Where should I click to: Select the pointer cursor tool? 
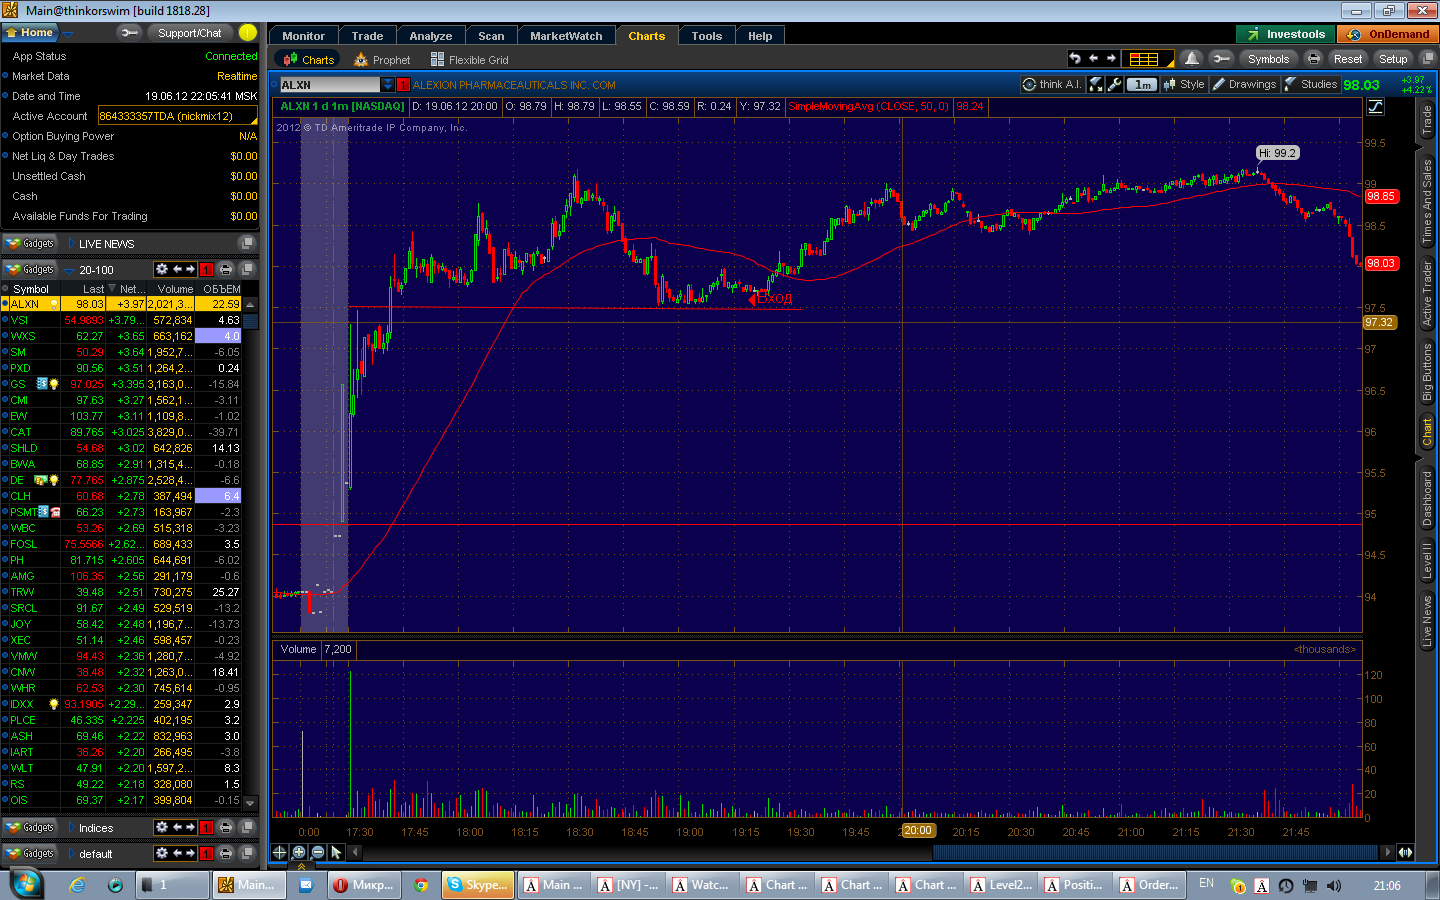[336, 852]
